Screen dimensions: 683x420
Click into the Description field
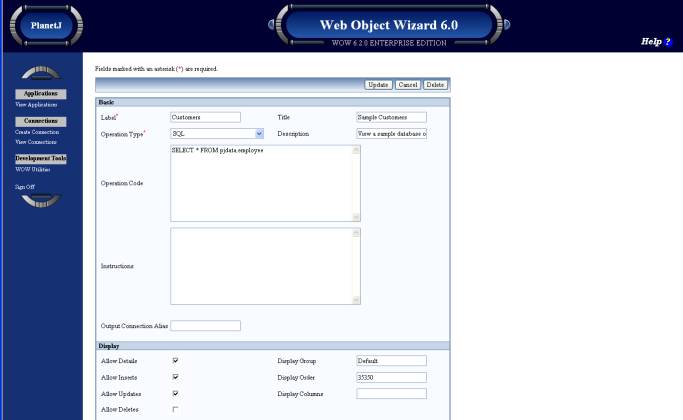pos(391,134)
